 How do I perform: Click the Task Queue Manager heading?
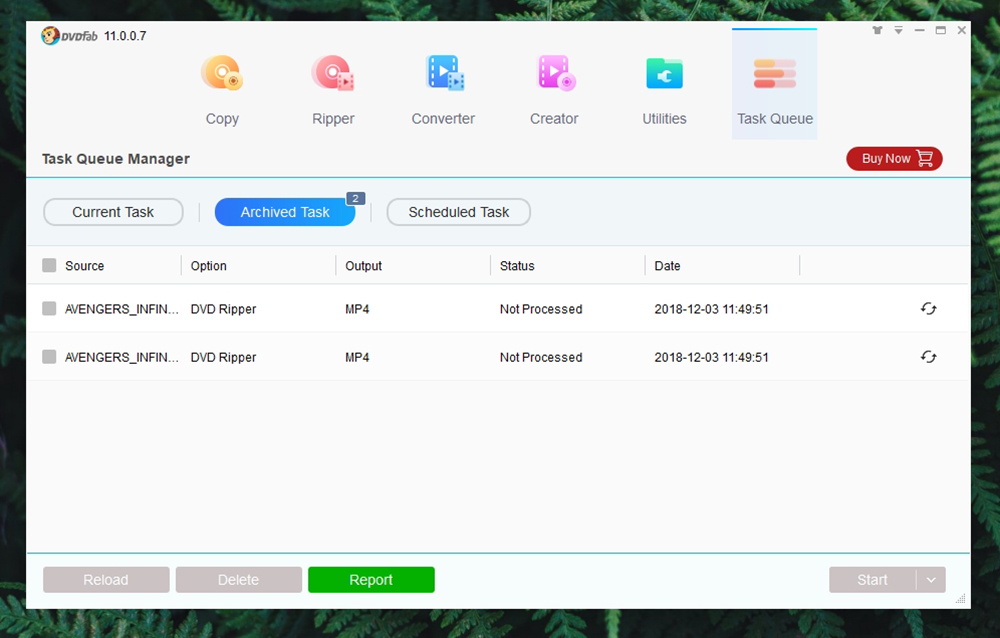tap(116, 159)
